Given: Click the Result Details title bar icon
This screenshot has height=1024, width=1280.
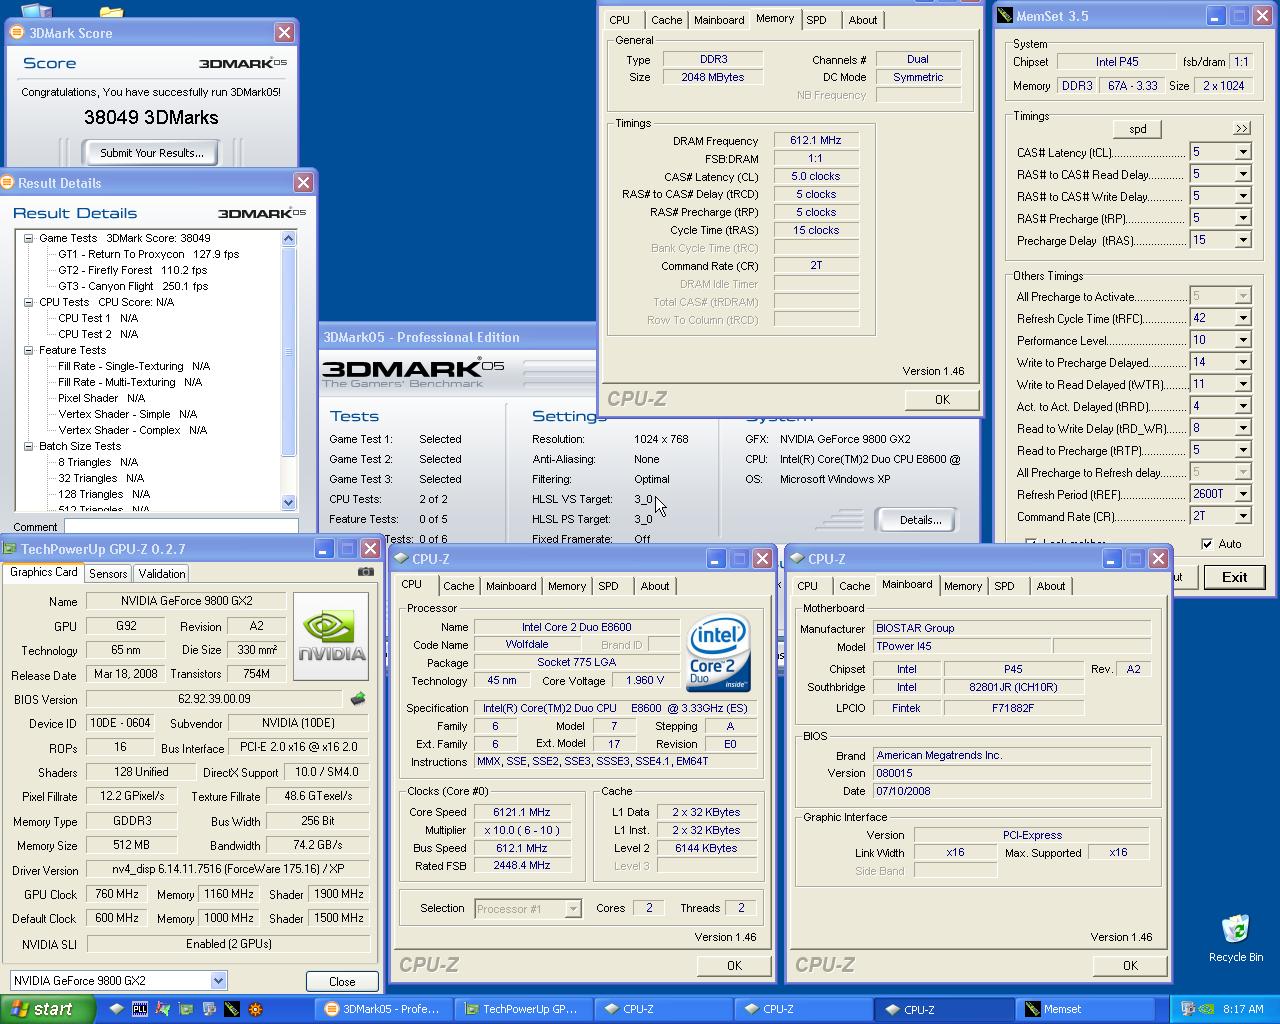Looking at the screenshot, I should coord(7,183).
